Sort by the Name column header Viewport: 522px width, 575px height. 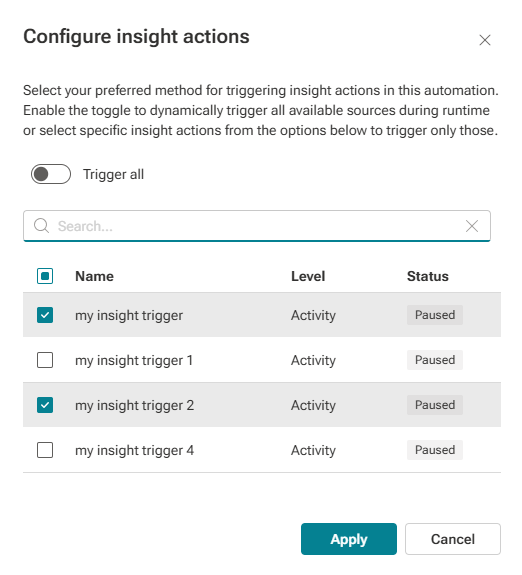(95, 276)
